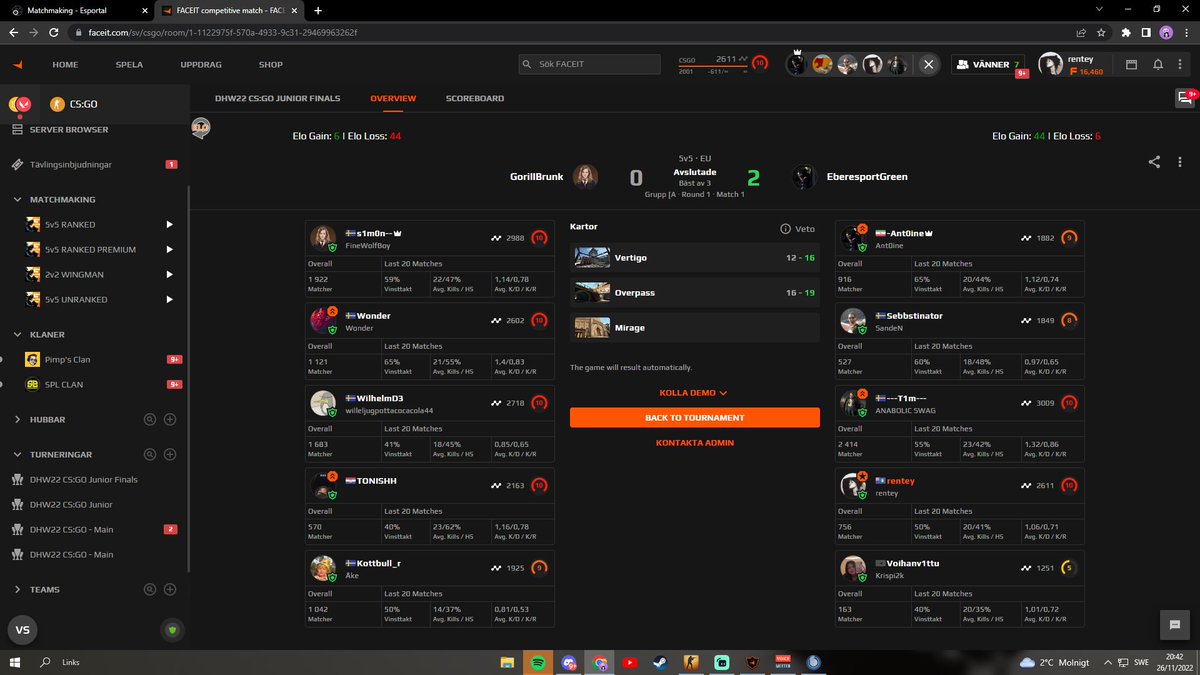The height and width of the screenshot is (675, 1200).
Task: Select the OVERVIEW tab
Action: [393, 99]
